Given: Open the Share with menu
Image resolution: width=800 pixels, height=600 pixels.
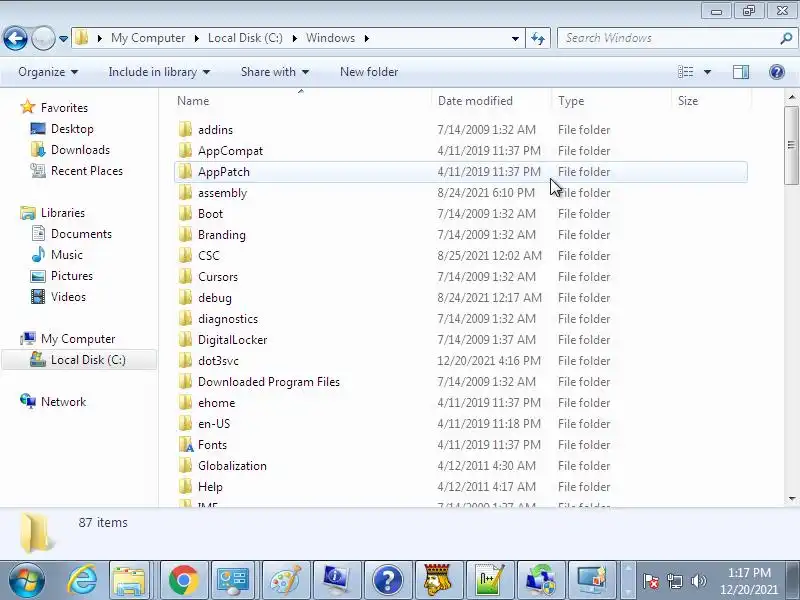Looking at the screenshot, I should tap(275, 72).
